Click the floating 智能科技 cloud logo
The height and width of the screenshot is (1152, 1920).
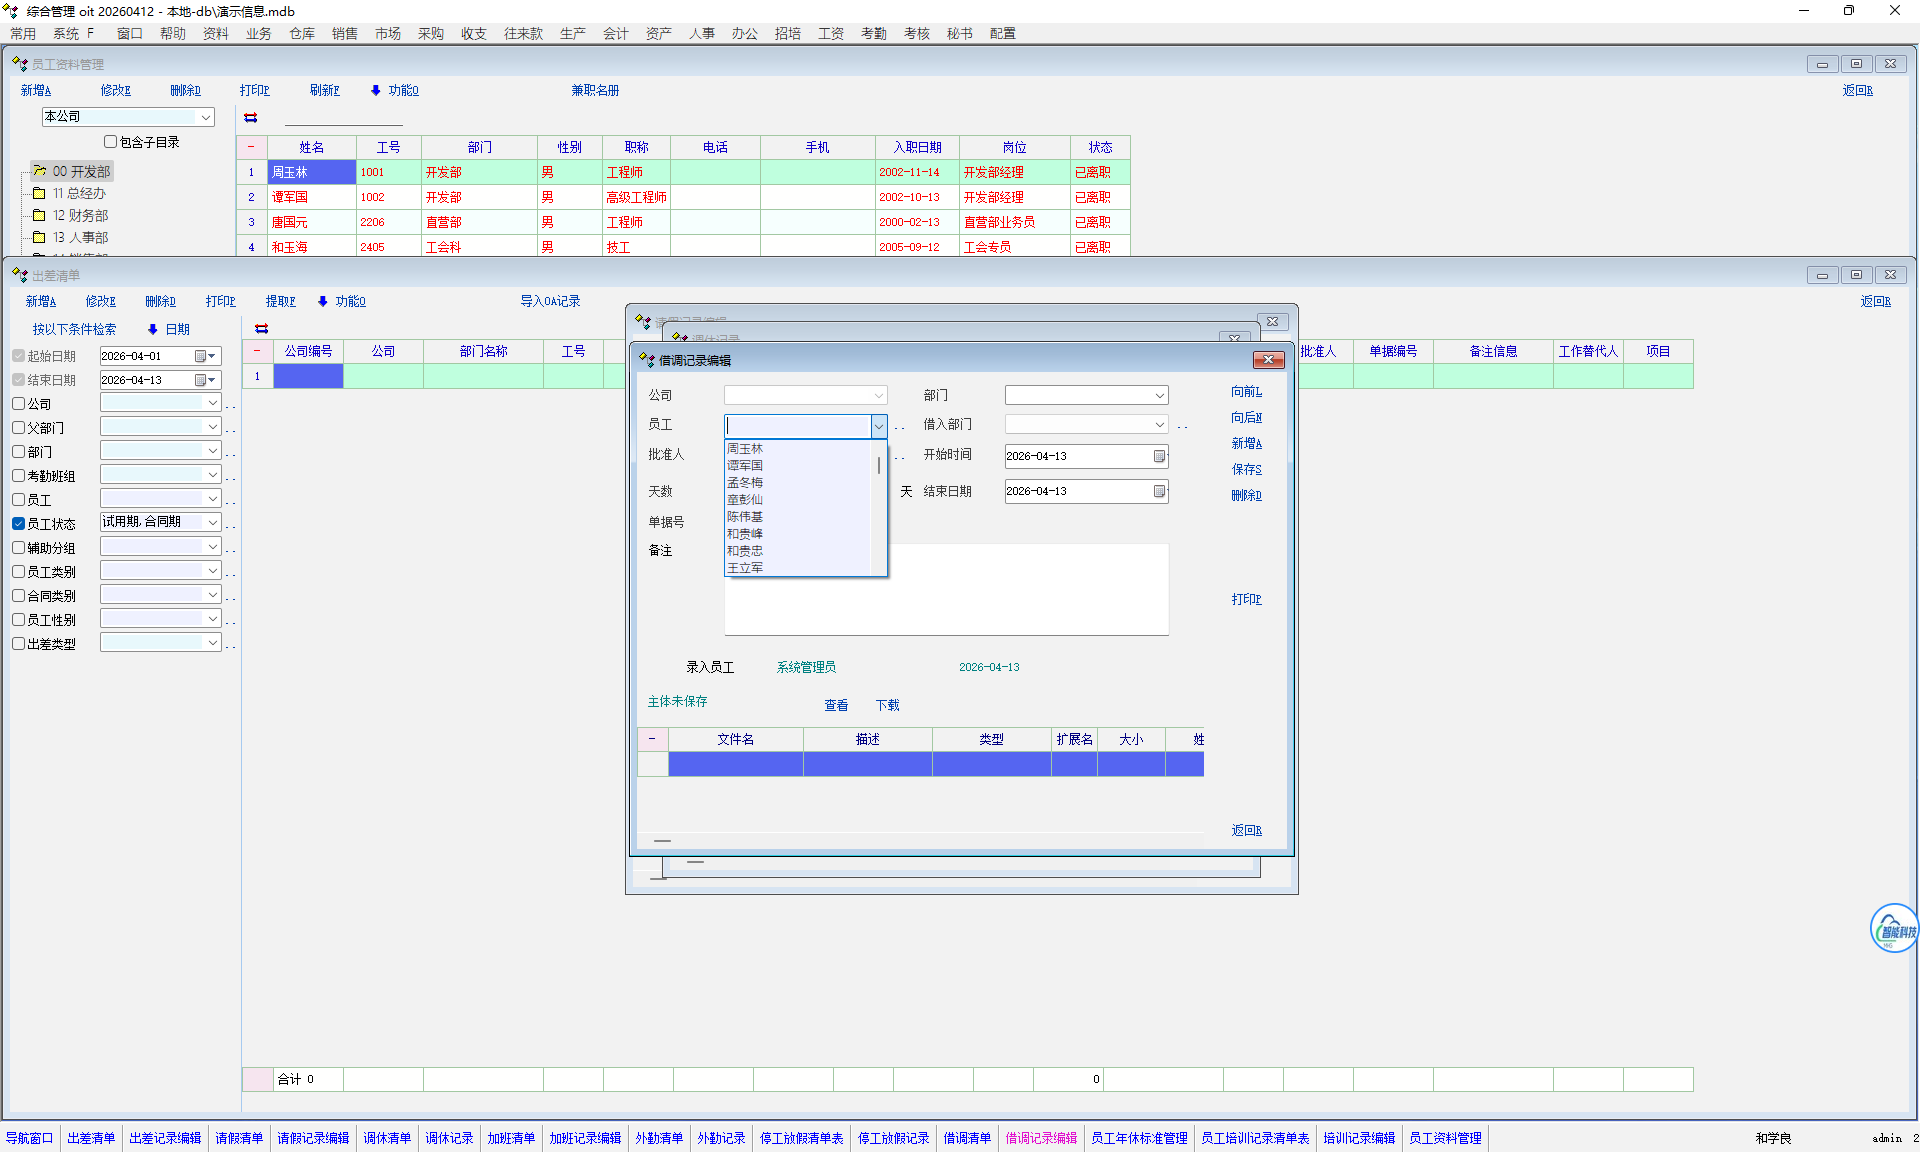pos(1893,929)
